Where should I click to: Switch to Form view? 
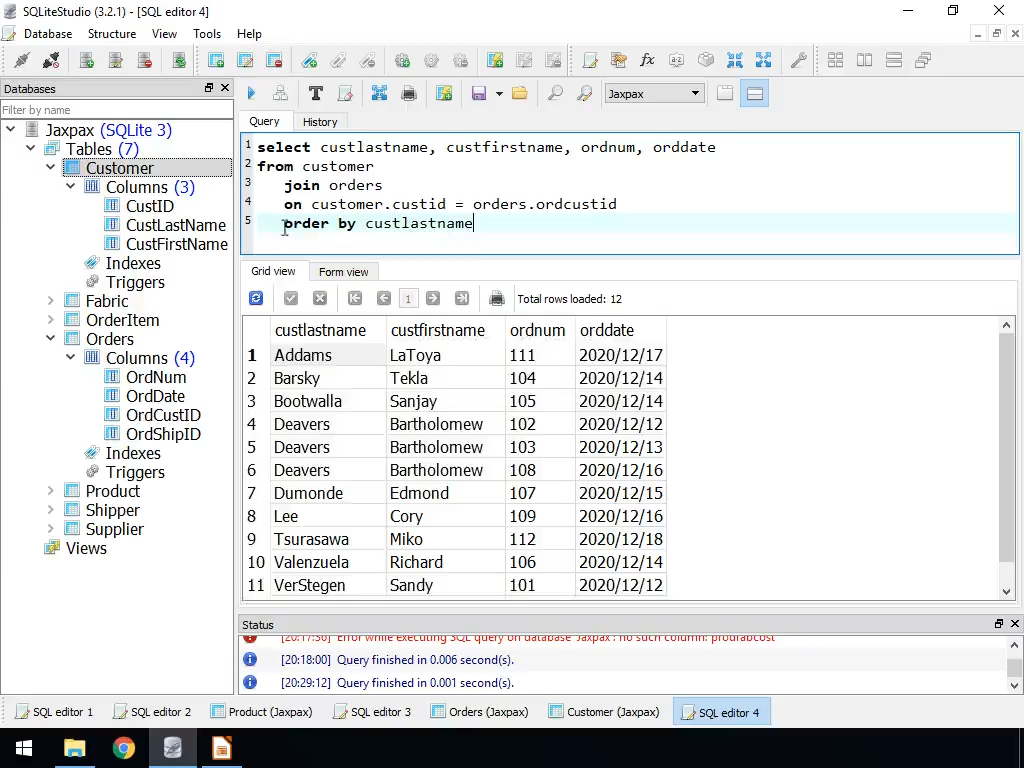(x=343, y=271)
